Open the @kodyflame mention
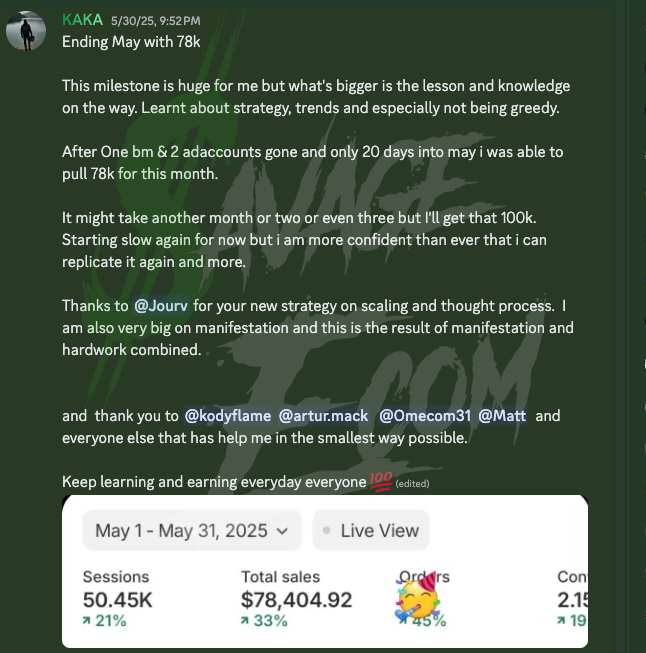 228,416
